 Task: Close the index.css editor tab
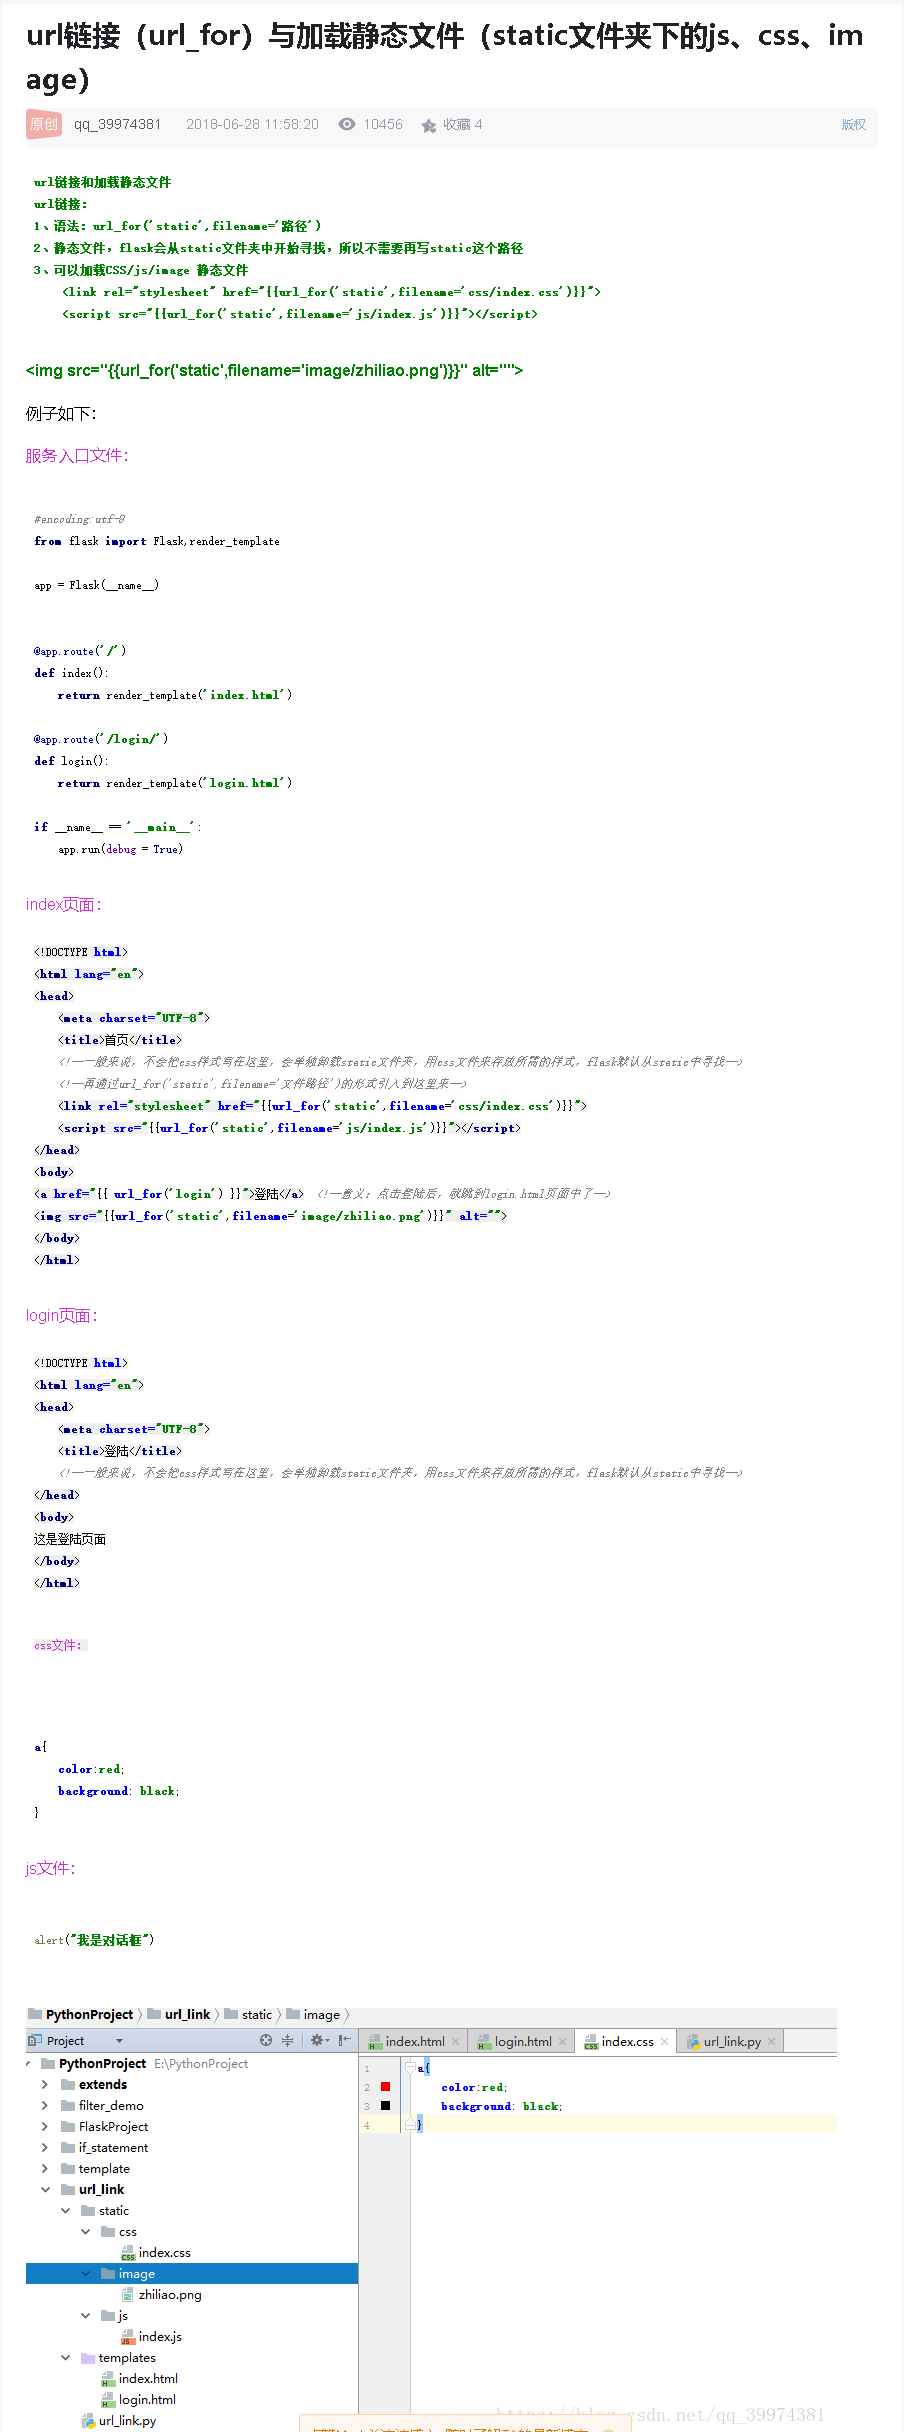[x=664, y=2042]
